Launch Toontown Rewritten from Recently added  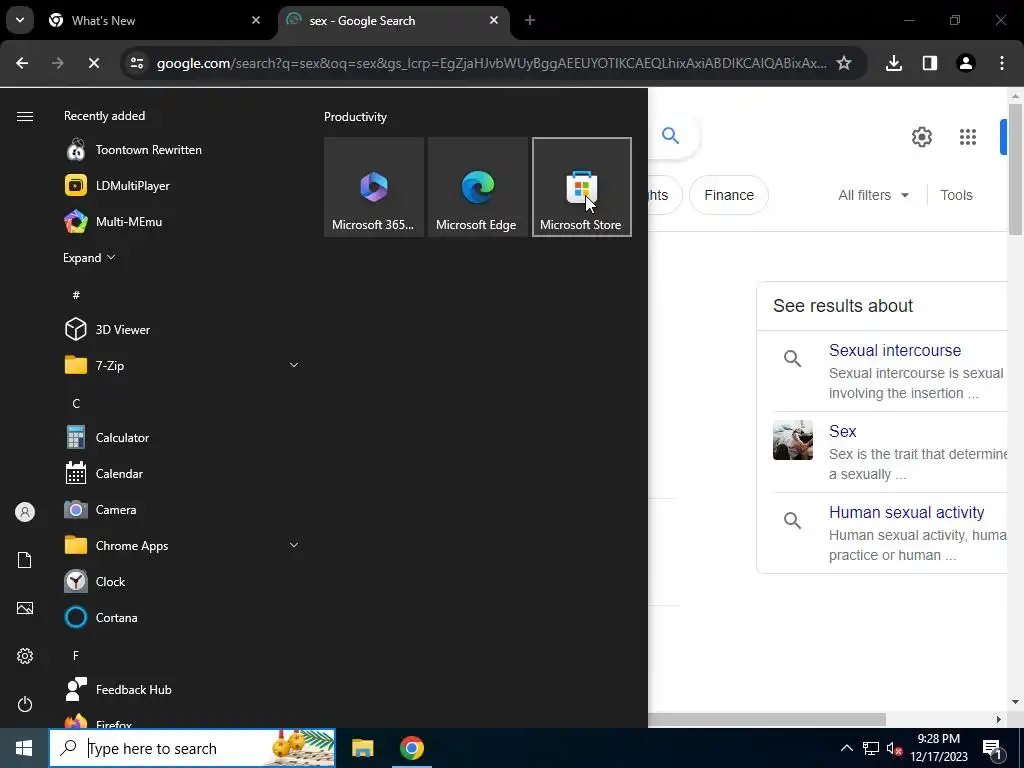pyautogui.click(x=181, y=150)
